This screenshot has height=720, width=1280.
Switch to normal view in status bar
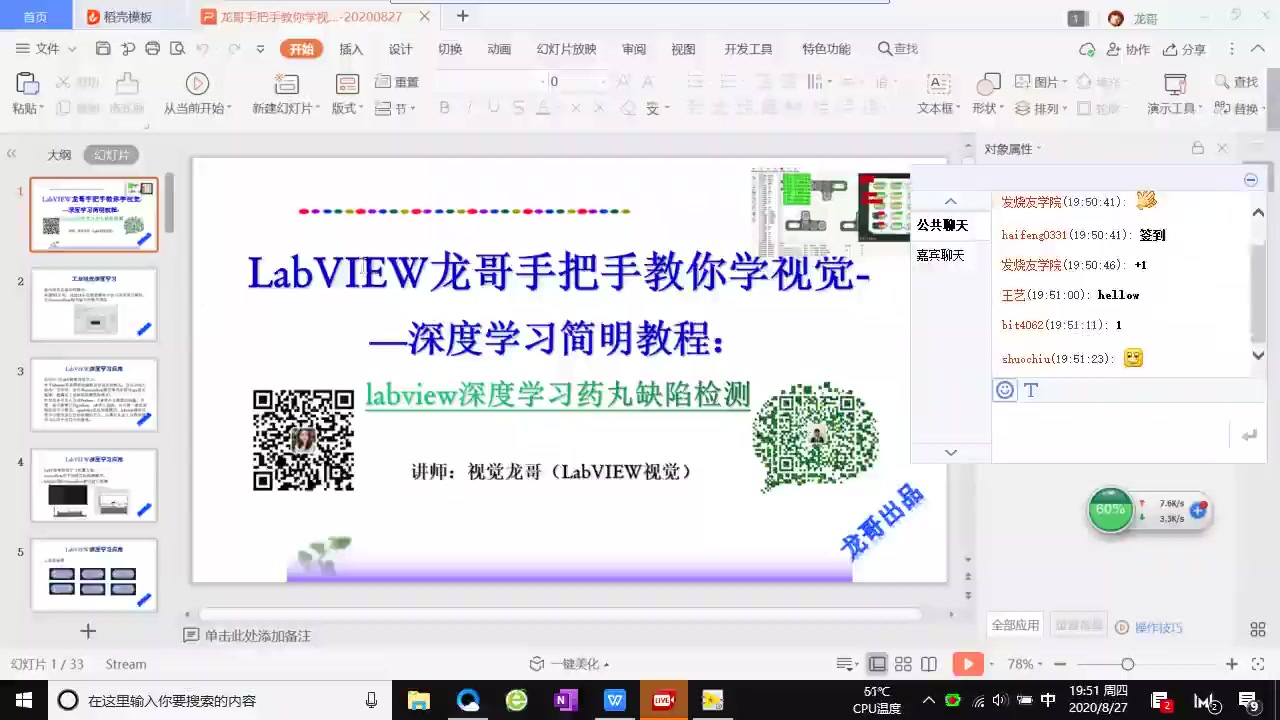(877, 664)
